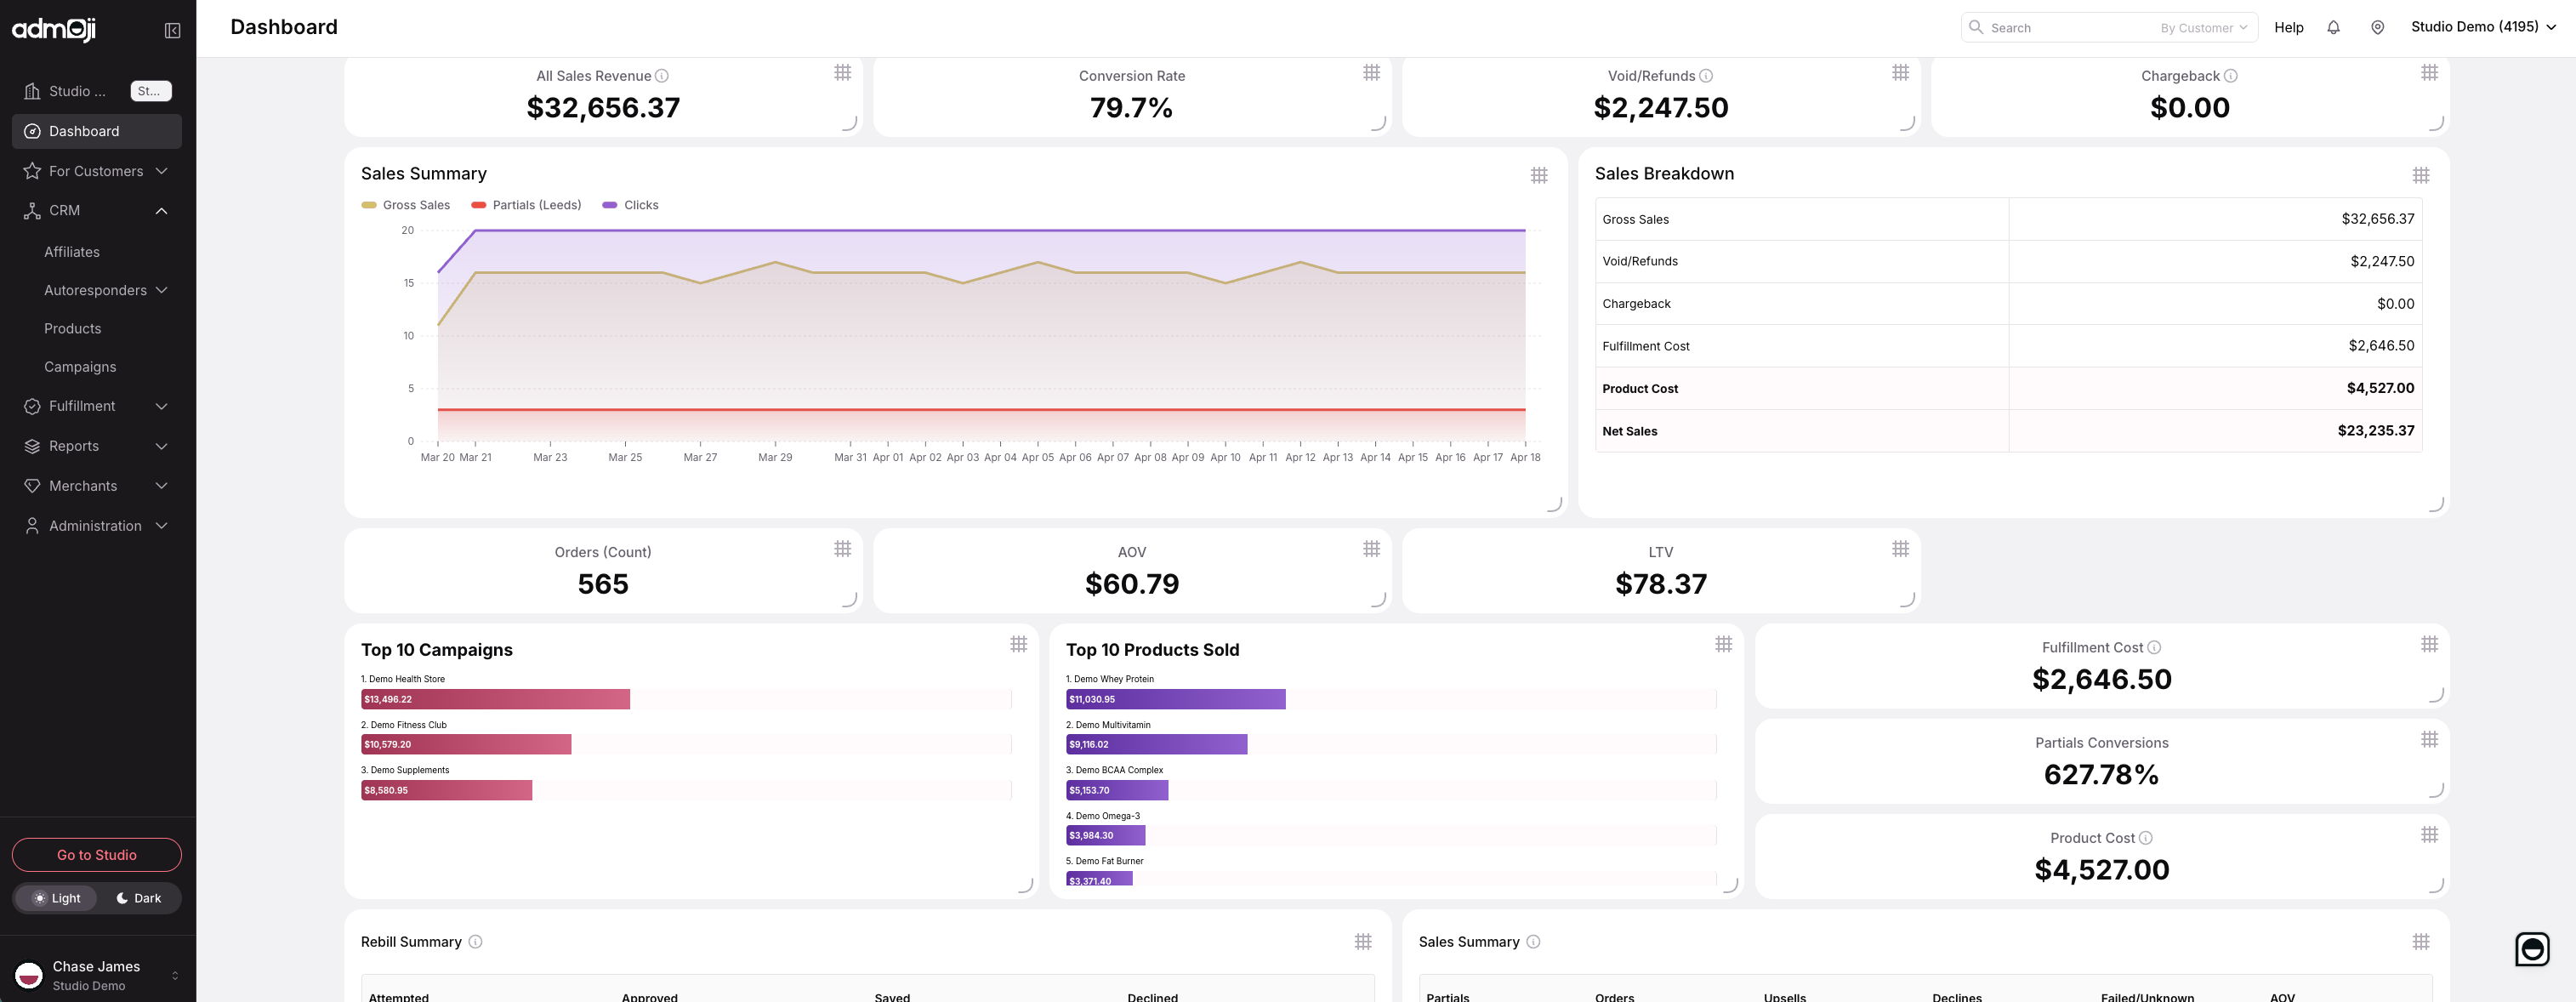2576x1002 pixels.
Task: Click the Chargeback card grid handle
Action: click(x=2430, y=72)
